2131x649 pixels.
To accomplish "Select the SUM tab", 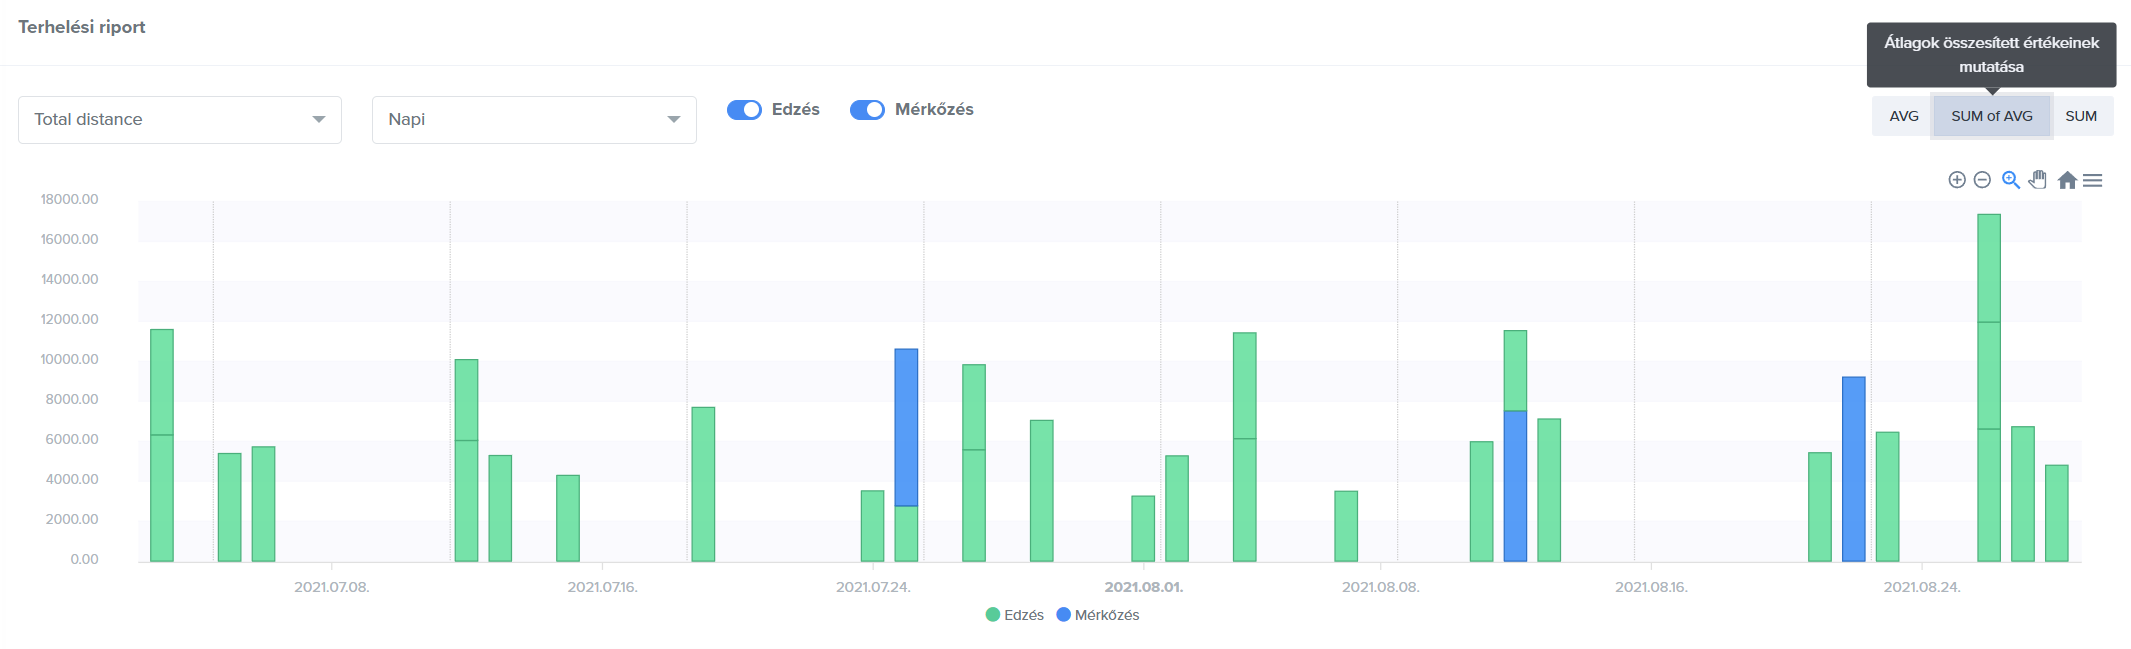I will click(x=2081, y=116).
